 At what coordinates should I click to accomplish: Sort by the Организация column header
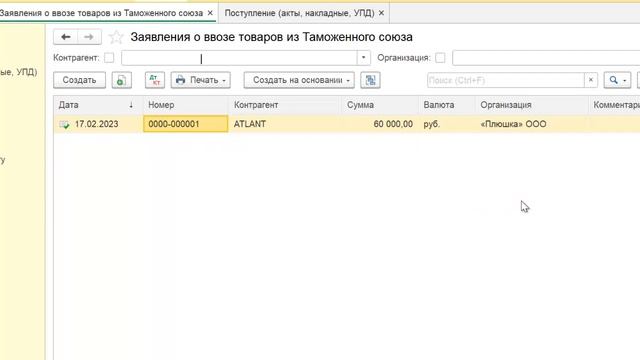(532, 105)
